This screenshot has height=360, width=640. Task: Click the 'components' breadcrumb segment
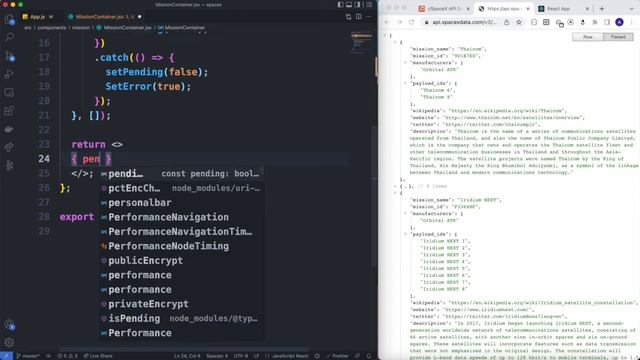coord(52,28)
